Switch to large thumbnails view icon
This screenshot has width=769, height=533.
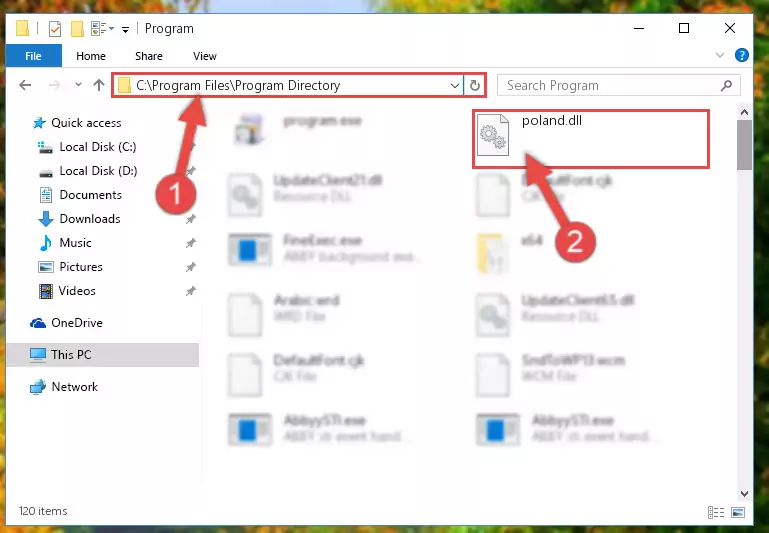click(x=738, y=512)
